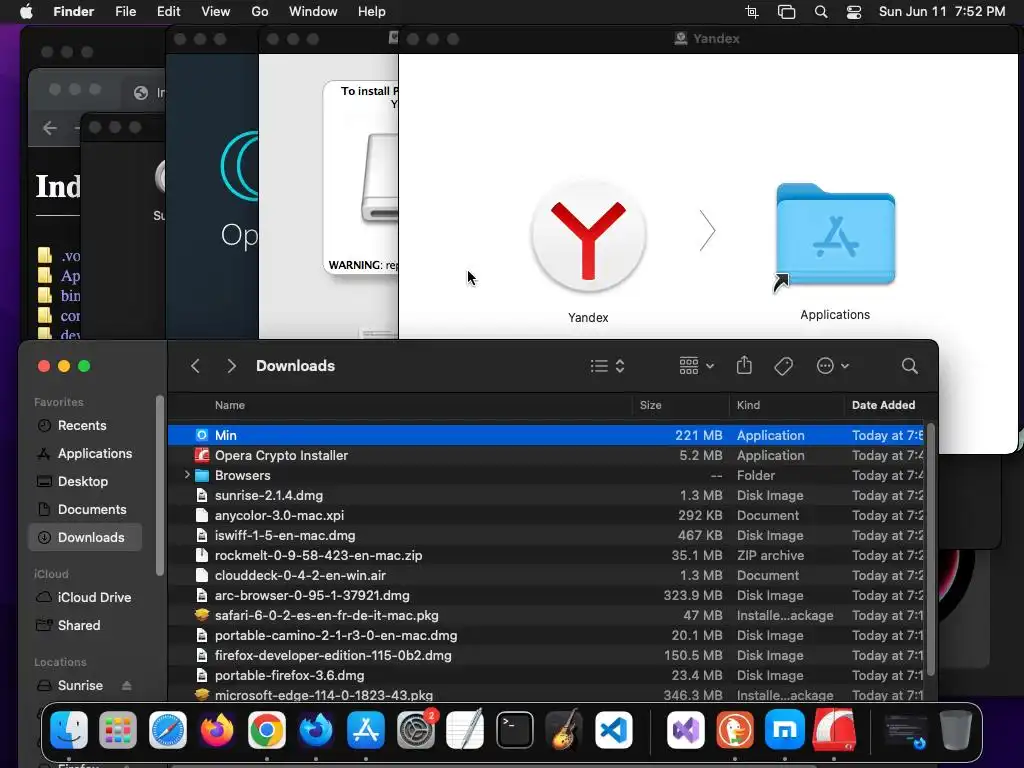Select the Sunrise volume in sidebar
The width and height of the screenshot is (1024, 768).
click(80, 685)
